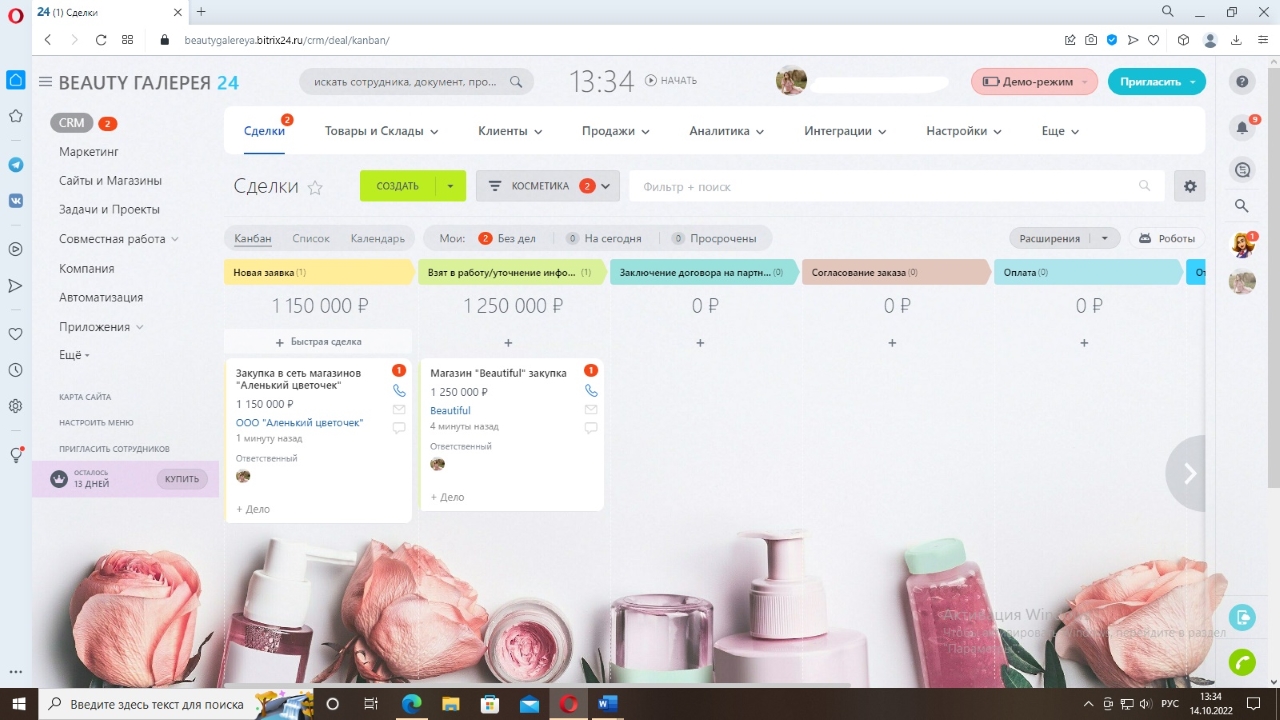Open the КОСМЕТИКА funnel selector

[x=548, y=186]
